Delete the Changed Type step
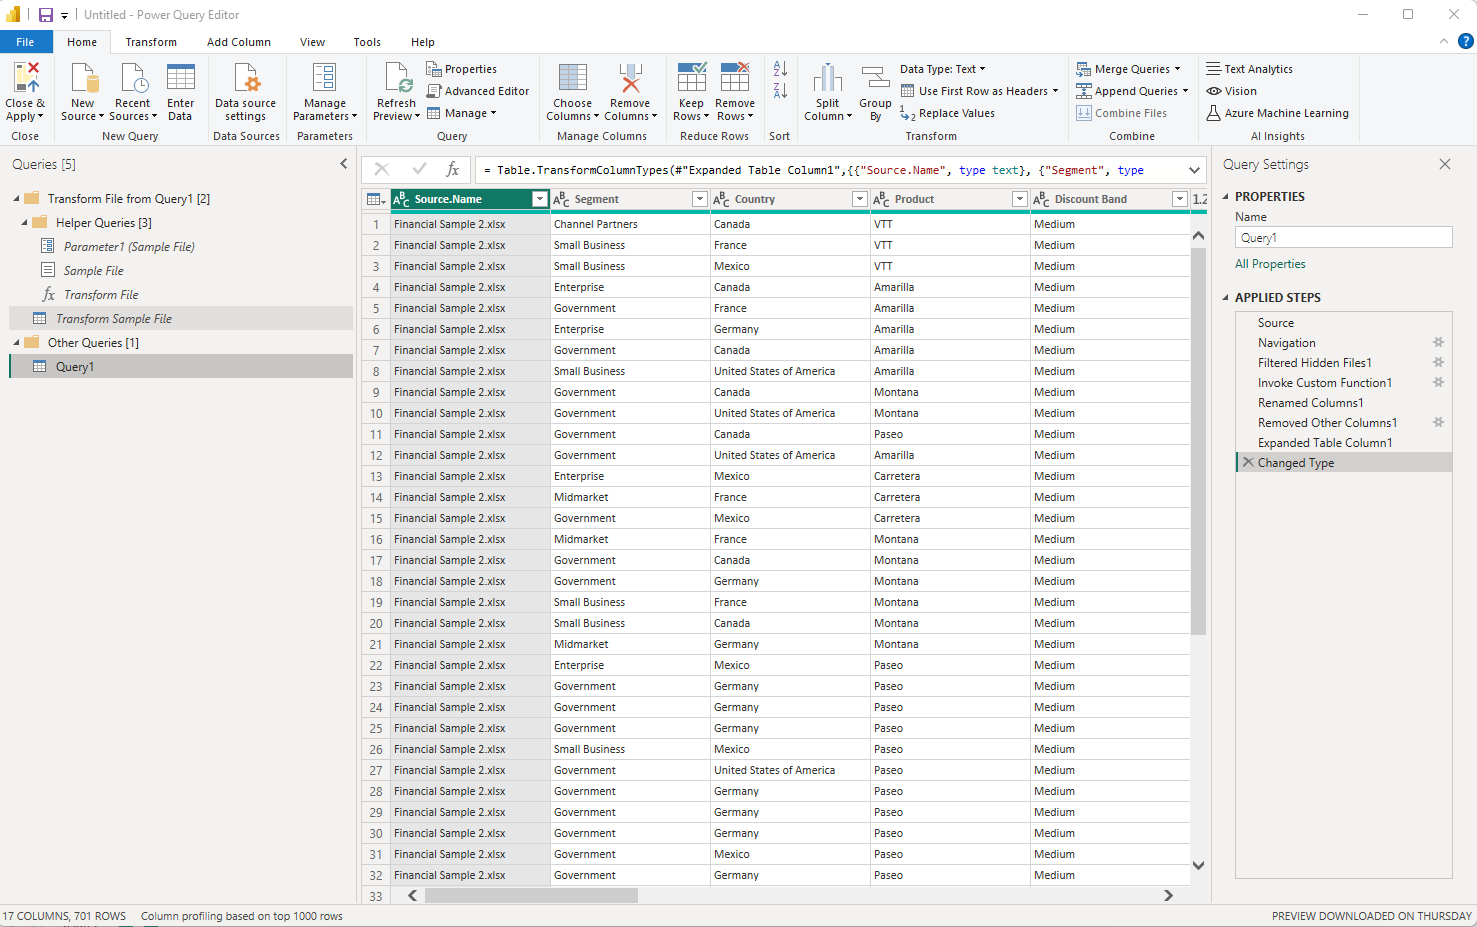The height and width of the screenshot is (927, 1477). [1248, 462]
